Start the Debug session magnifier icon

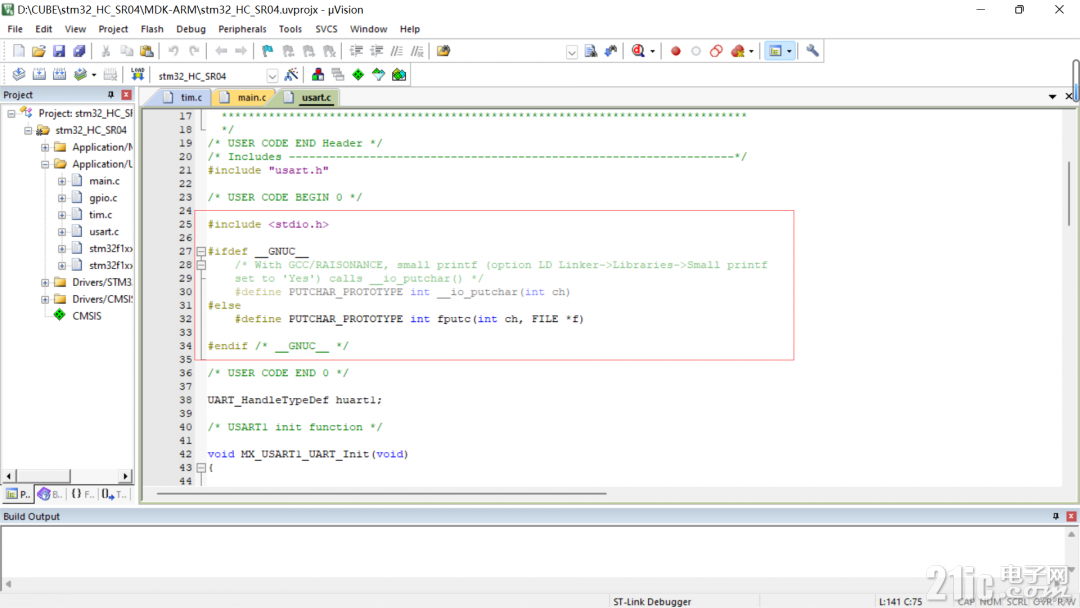tap(638, 51)
